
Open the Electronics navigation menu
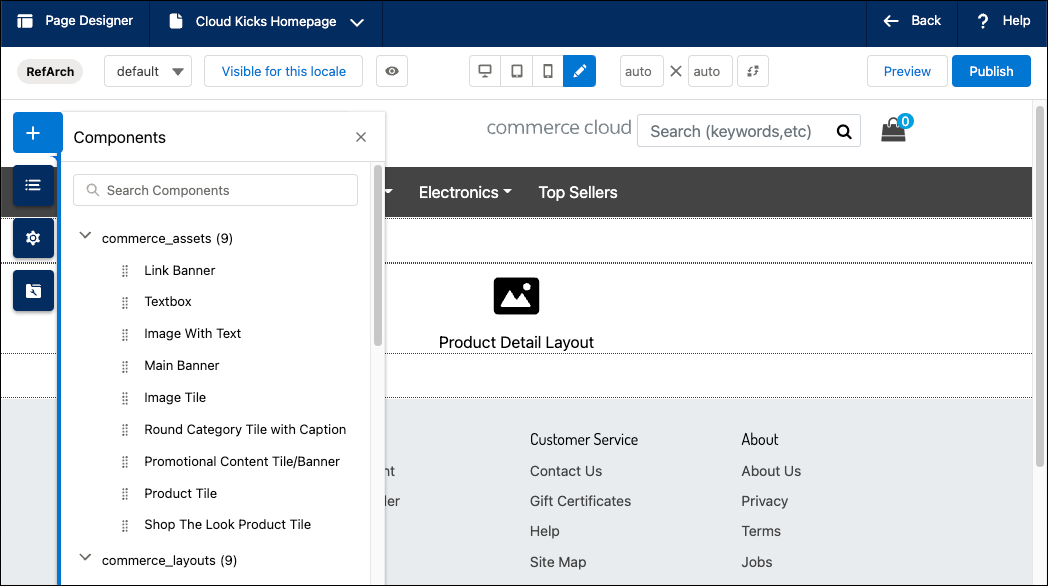465,192
